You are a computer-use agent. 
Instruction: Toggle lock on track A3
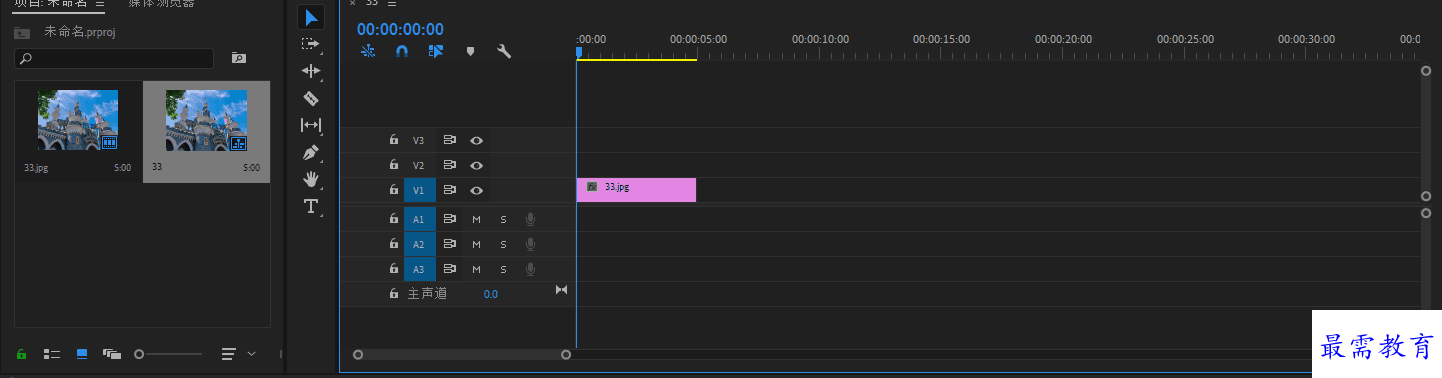point(394,268)
